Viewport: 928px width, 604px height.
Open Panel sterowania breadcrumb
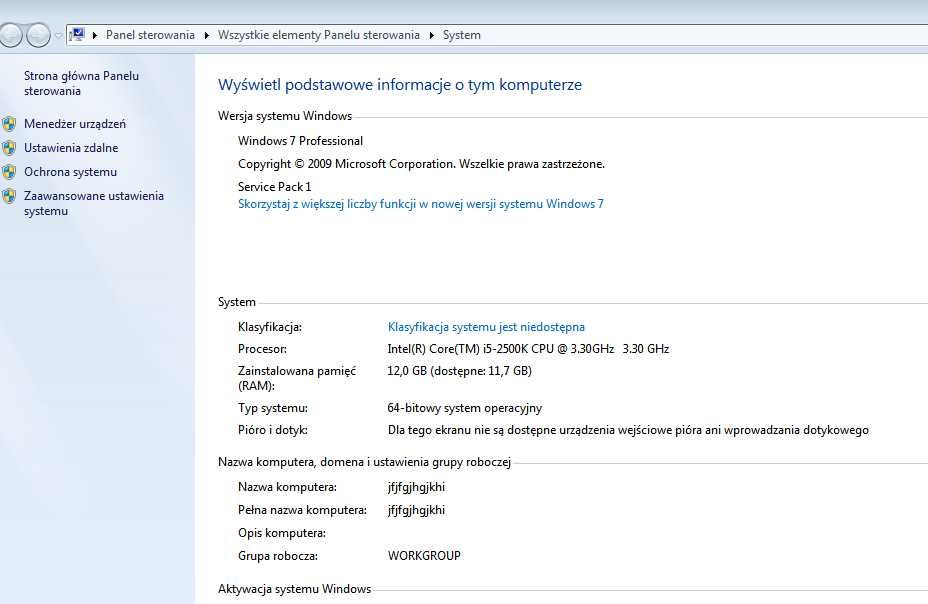click(150, 35)
